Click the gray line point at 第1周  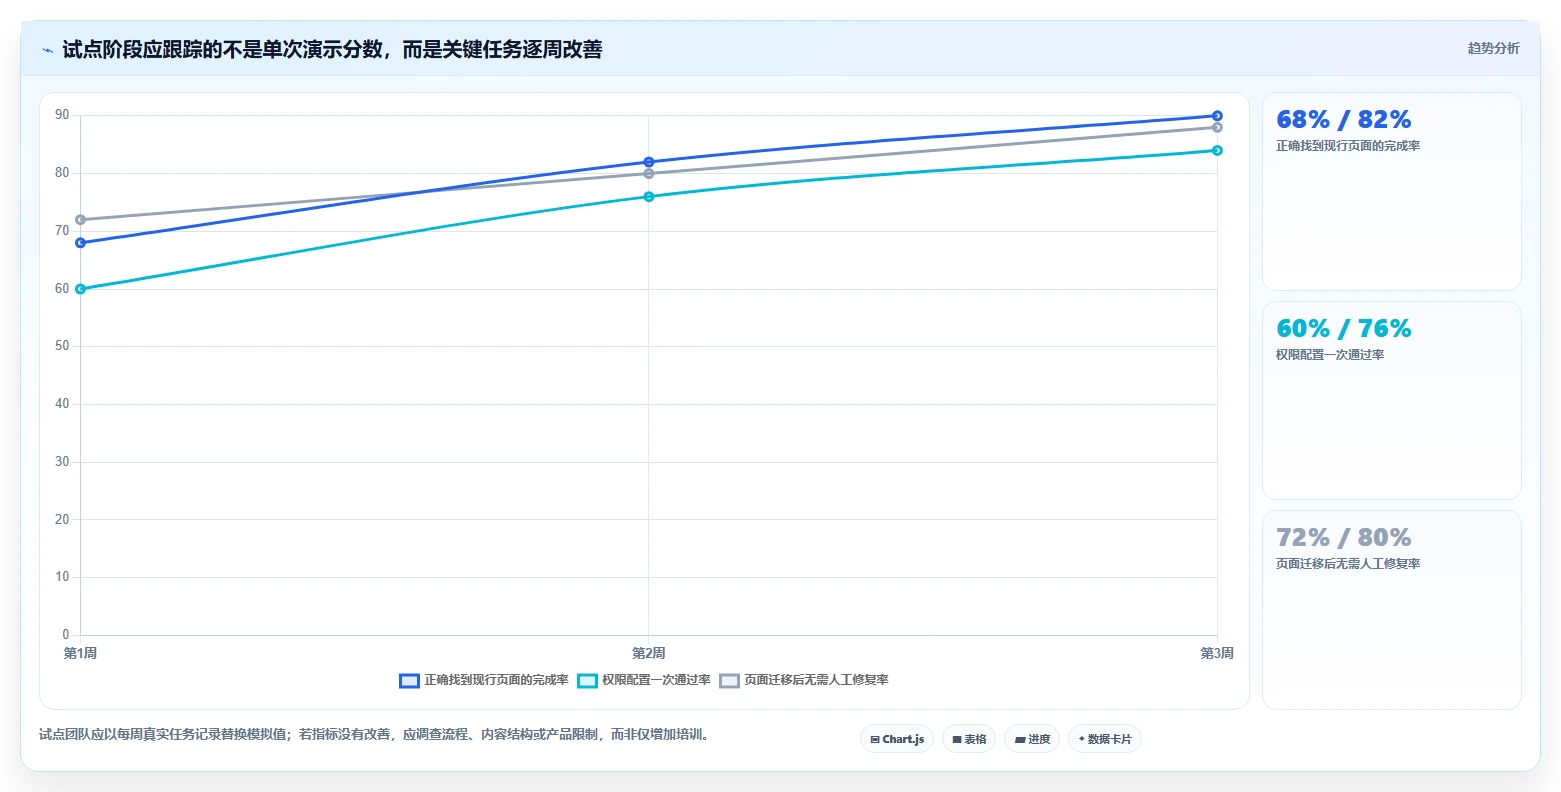80,220
